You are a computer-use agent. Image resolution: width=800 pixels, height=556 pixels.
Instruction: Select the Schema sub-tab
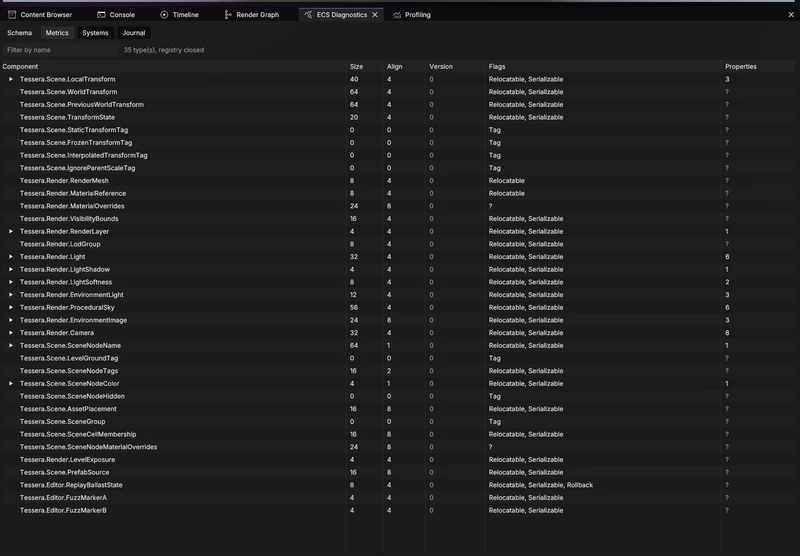19,33
